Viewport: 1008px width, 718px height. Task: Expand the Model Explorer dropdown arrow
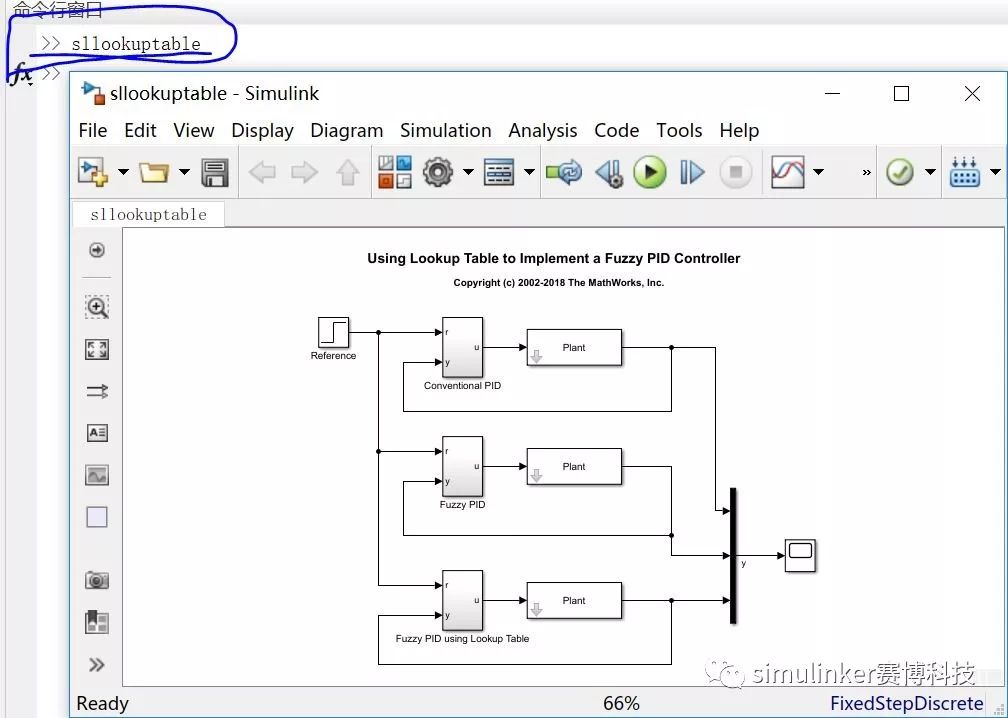530,172
